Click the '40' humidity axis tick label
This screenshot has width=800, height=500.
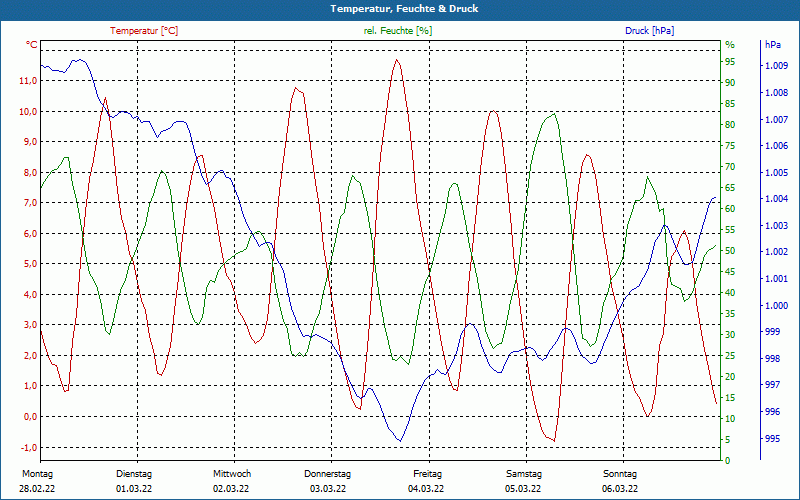pos(730,293)
